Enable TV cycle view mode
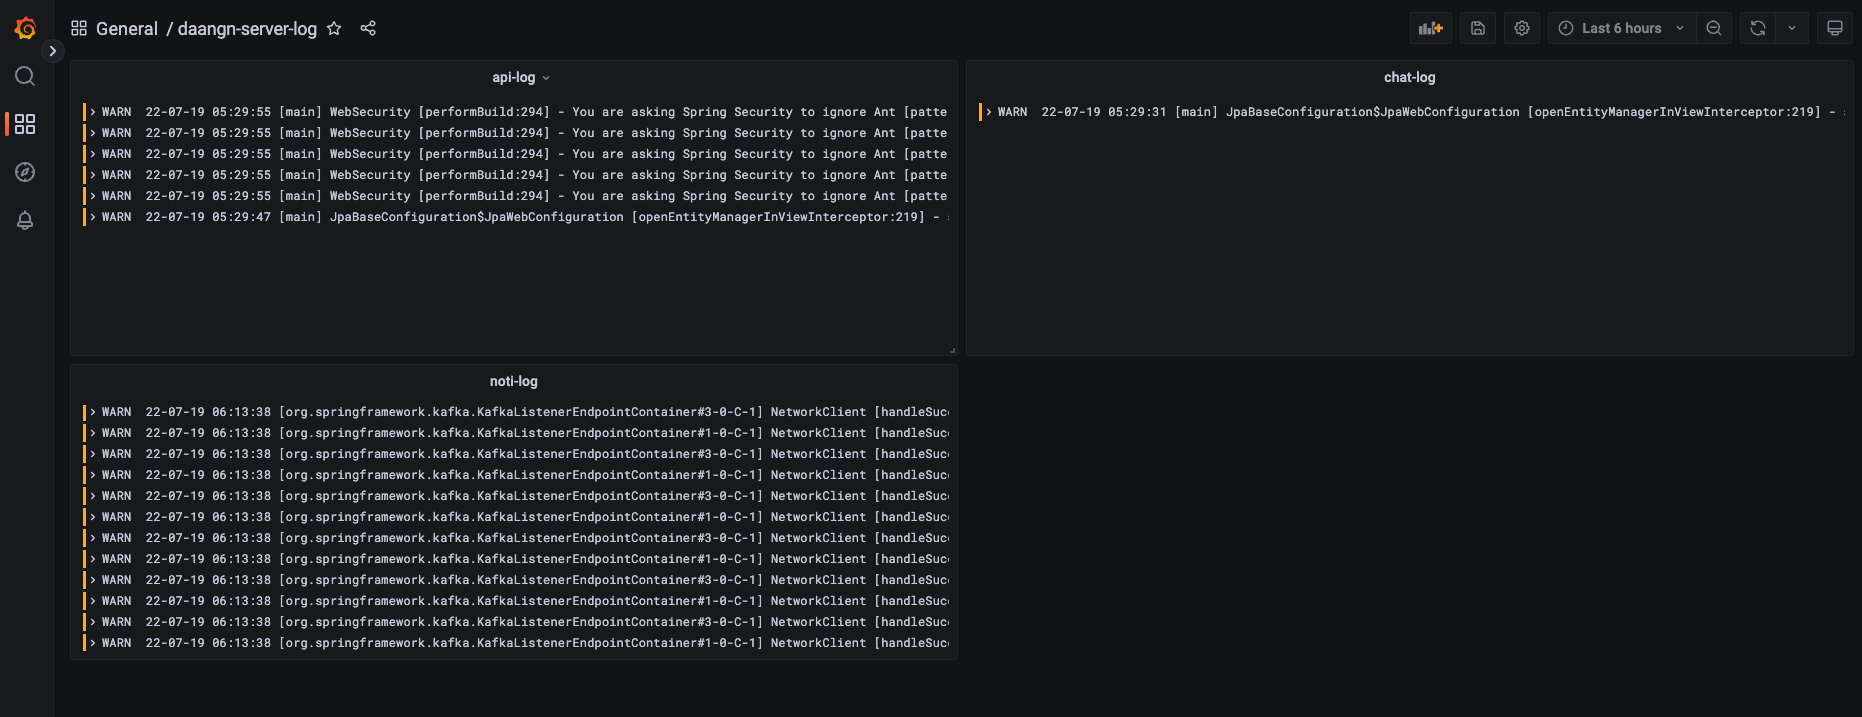 click(x=1835, y=28)
